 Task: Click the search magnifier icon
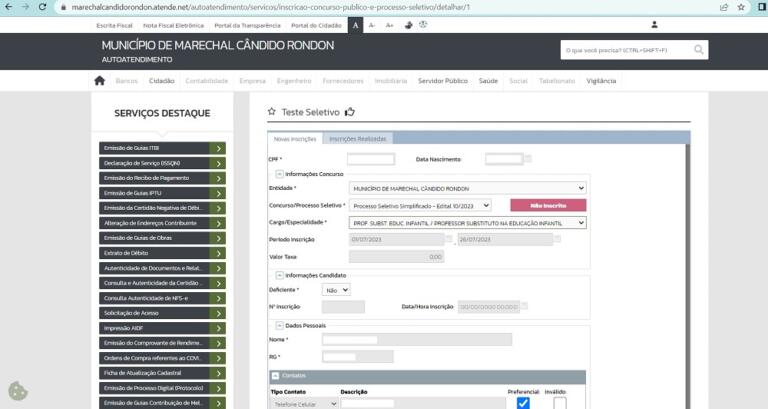pos(699,49)
